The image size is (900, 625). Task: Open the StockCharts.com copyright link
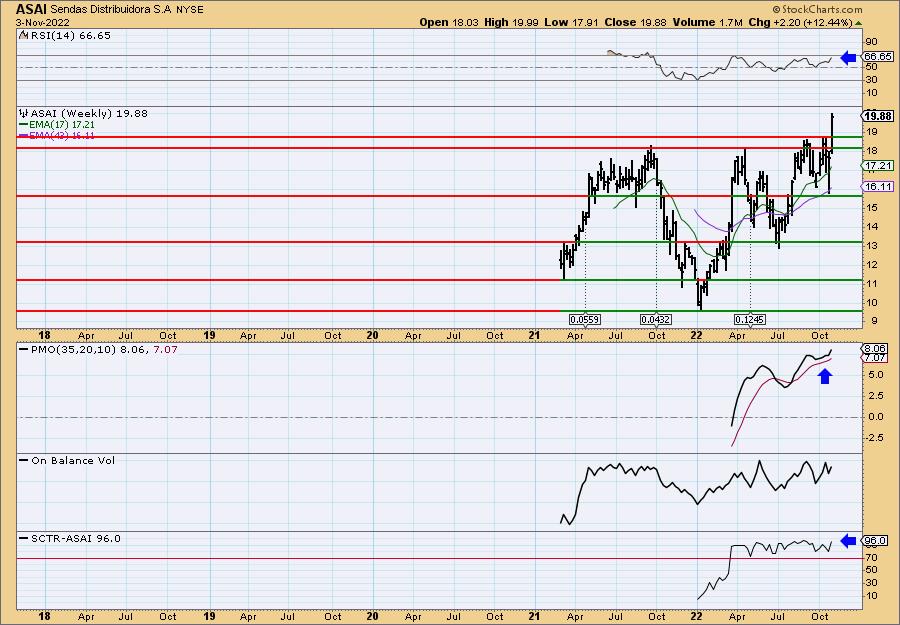817,9
